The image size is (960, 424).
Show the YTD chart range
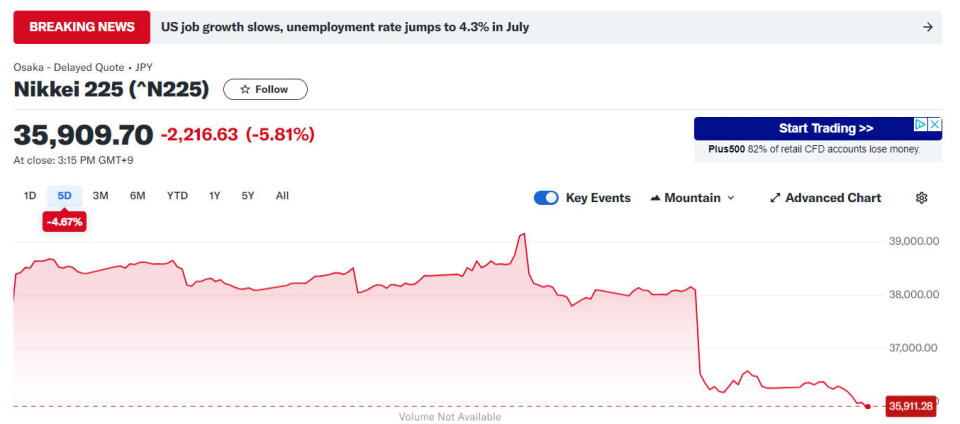pyautogui.click(x=177, y=196)
